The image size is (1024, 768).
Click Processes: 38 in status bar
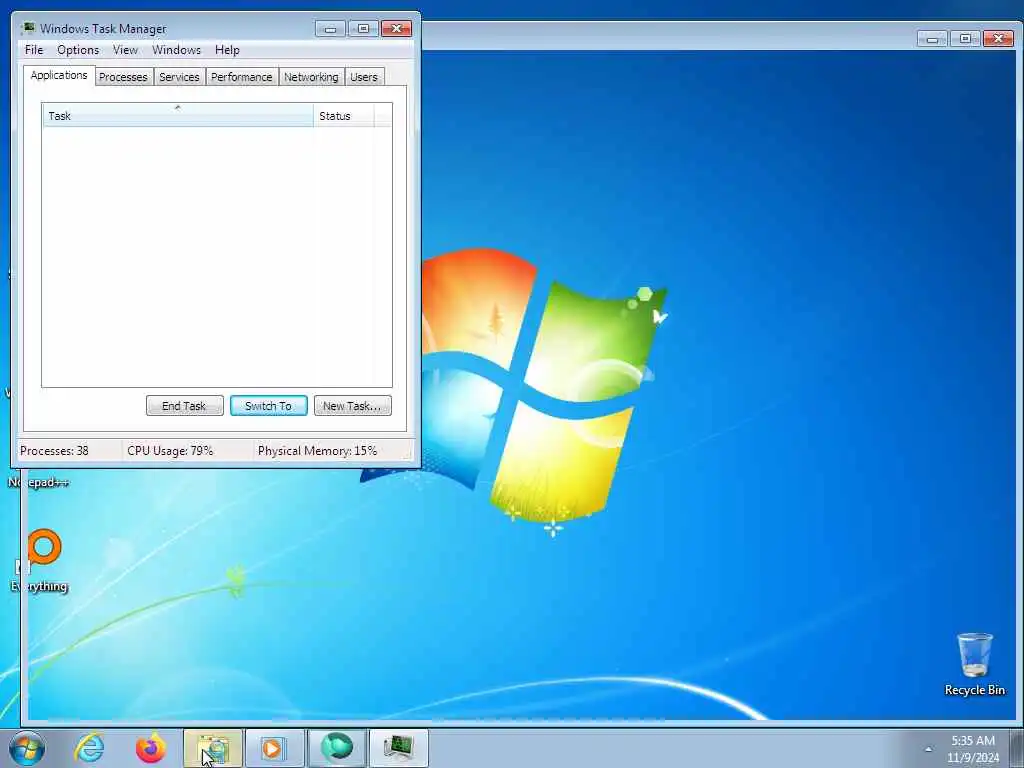click(x=54, y=451)
